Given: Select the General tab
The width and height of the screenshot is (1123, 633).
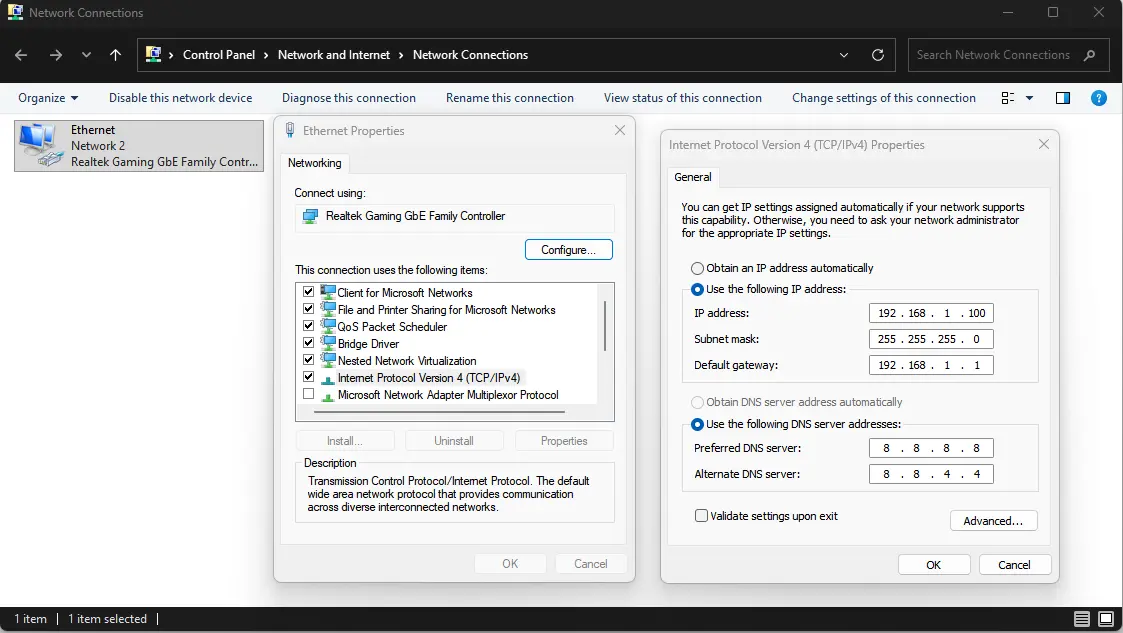Looking at the screenshot, I should (692, 177).
